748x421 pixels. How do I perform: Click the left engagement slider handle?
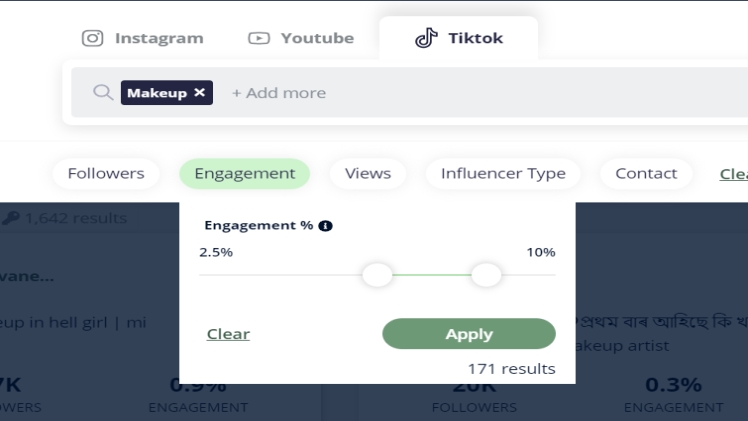pyautogui.click(x=377, y=274)
